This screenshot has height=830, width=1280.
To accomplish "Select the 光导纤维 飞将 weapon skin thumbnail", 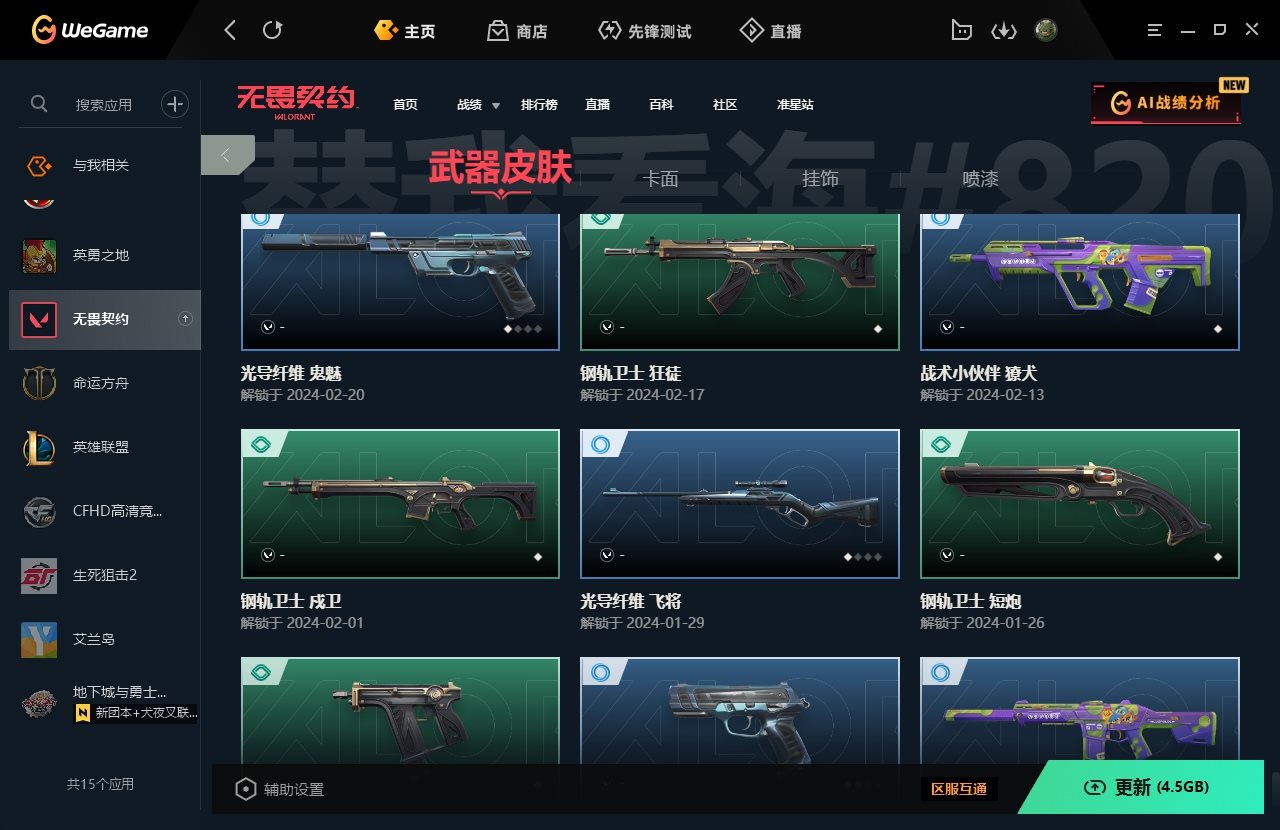I will pyautogui.click(x=740, y=504).
